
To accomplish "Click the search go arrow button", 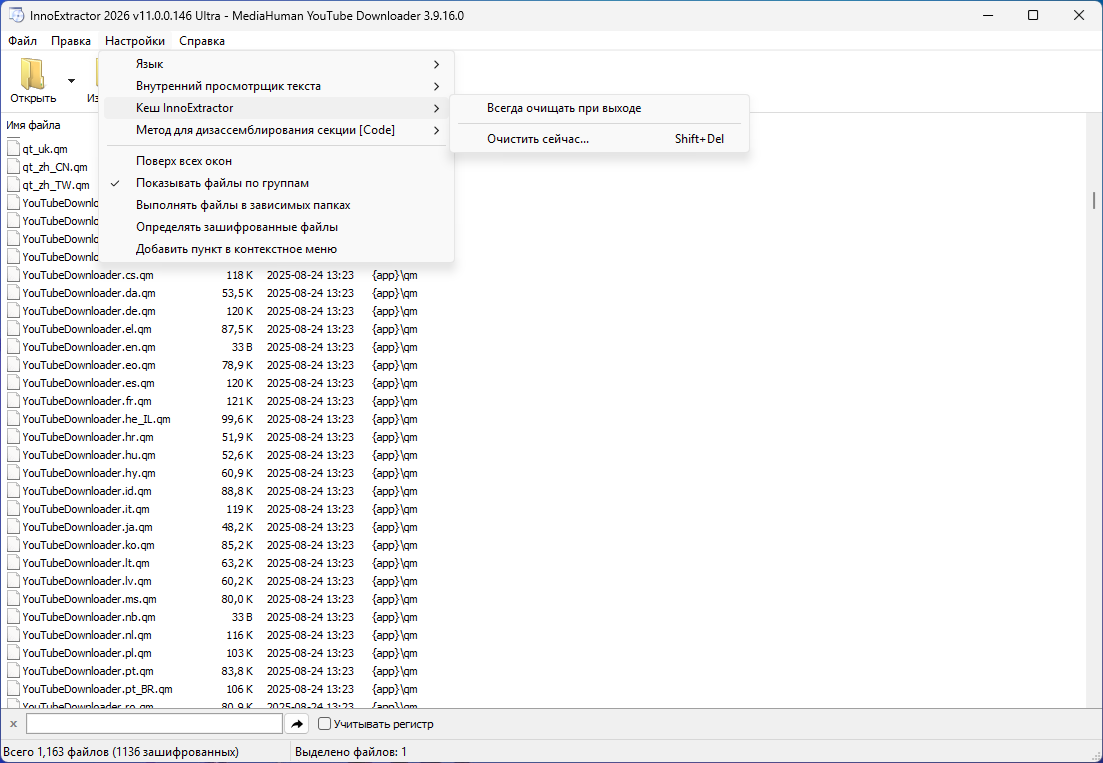I will click(x=297, y=724).
